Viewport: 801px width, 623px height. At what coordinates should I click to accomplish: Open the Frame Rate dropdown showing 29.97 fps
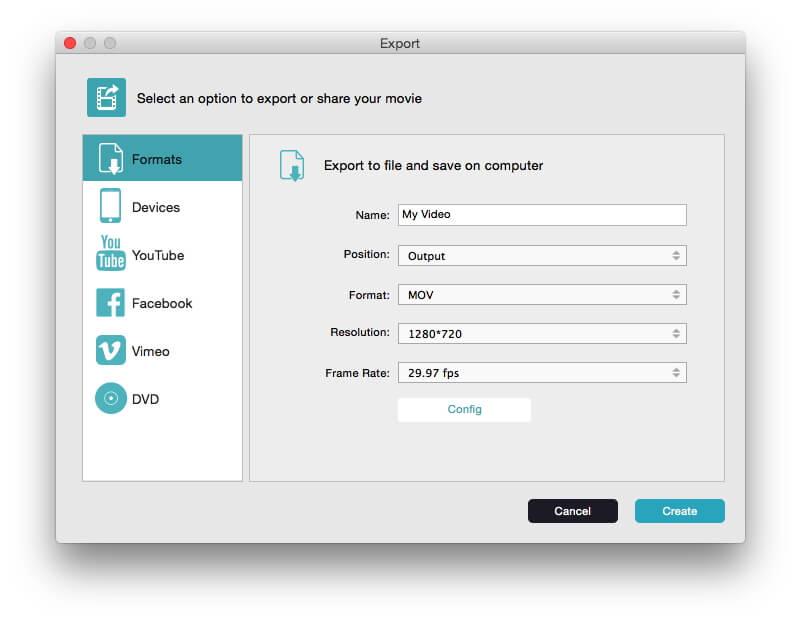pyautogui.click(x=542, y=373)
